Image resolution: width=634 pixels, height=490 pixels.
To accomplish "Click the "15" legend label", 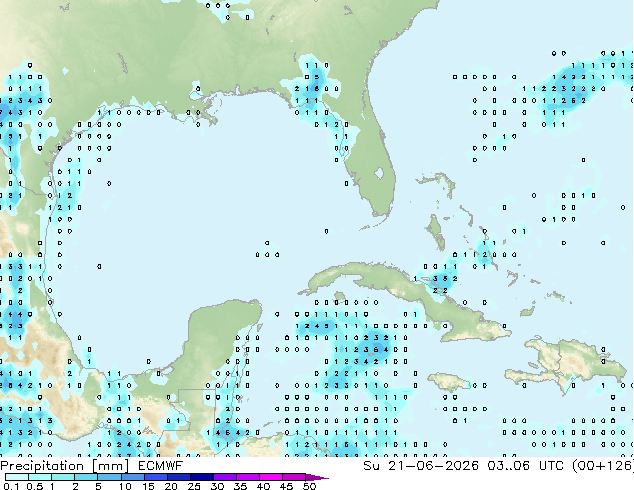I will [x=148, y=486].
